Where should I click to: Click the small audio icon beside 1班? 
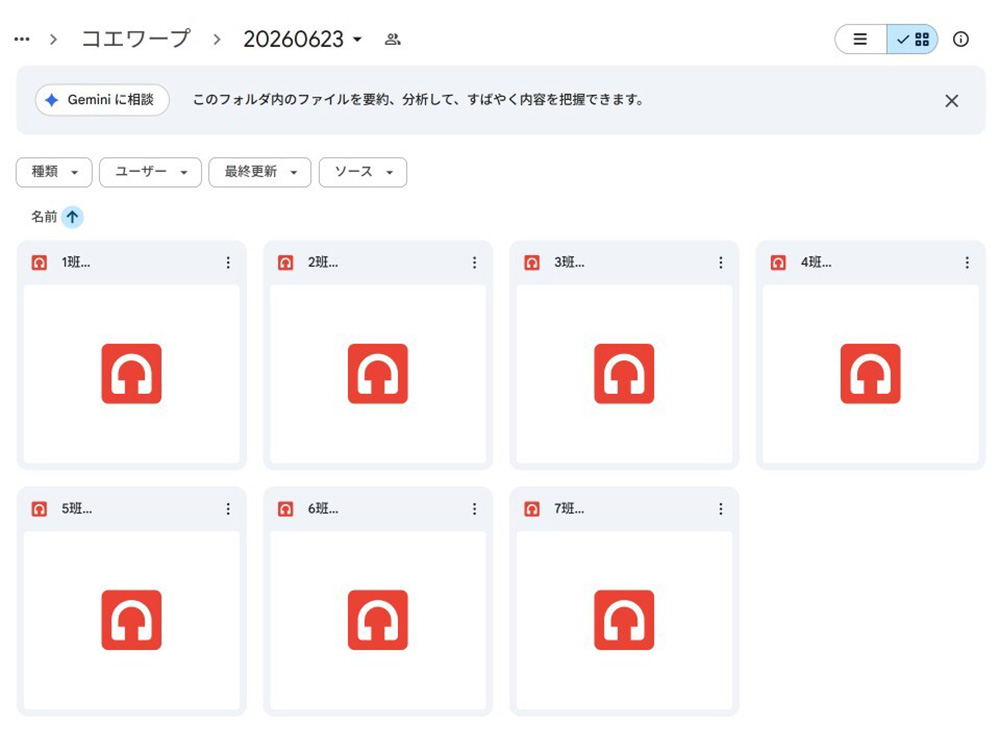(40, 263)
